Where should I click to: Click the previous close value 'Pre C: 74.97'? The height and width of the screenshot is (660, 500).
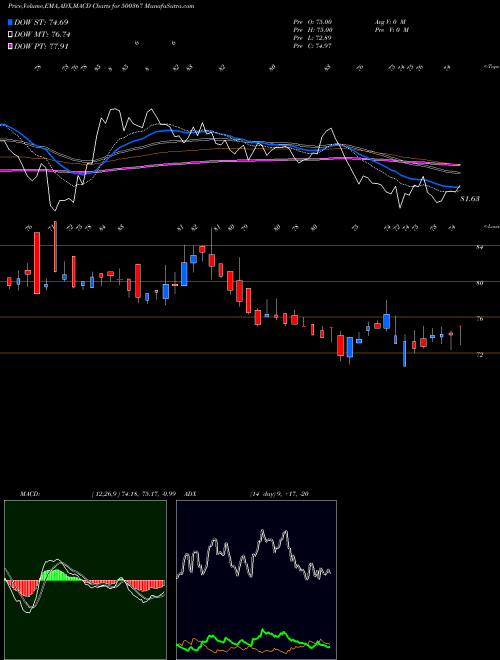(x=313, y=46)
